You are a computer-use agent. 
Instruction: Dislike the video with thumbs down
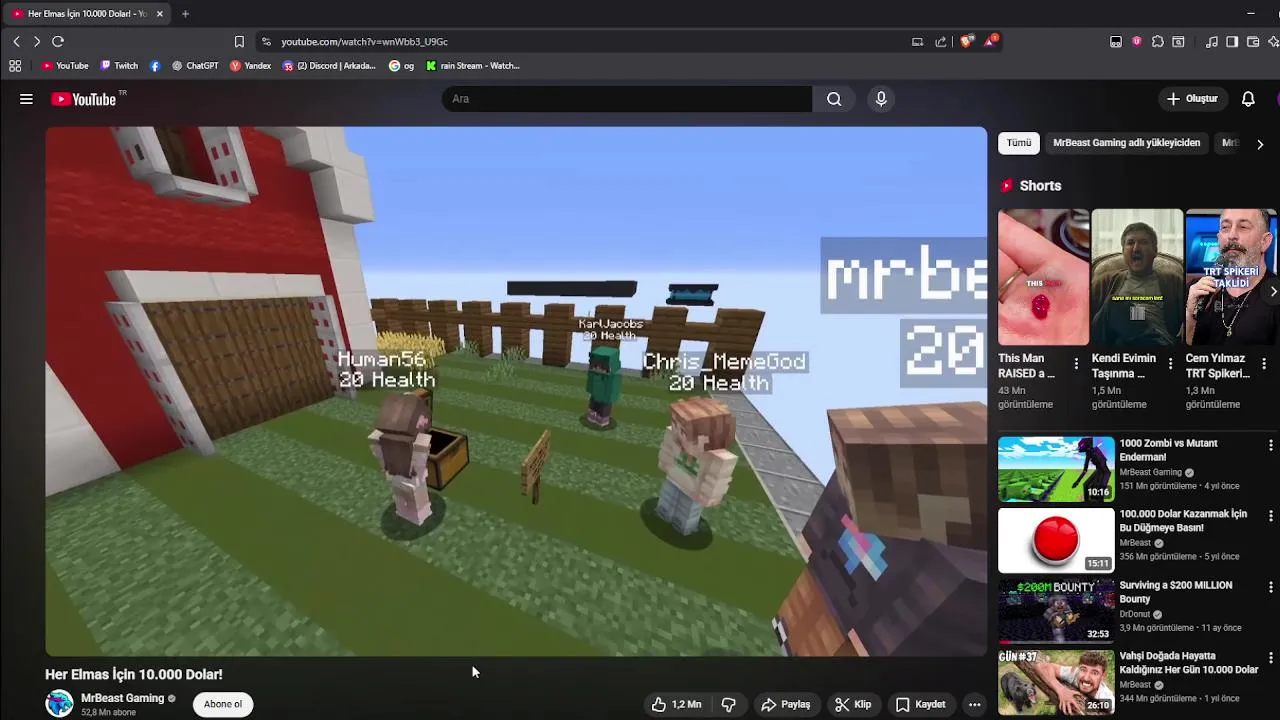pyautogui.click(x=729, y=704)
